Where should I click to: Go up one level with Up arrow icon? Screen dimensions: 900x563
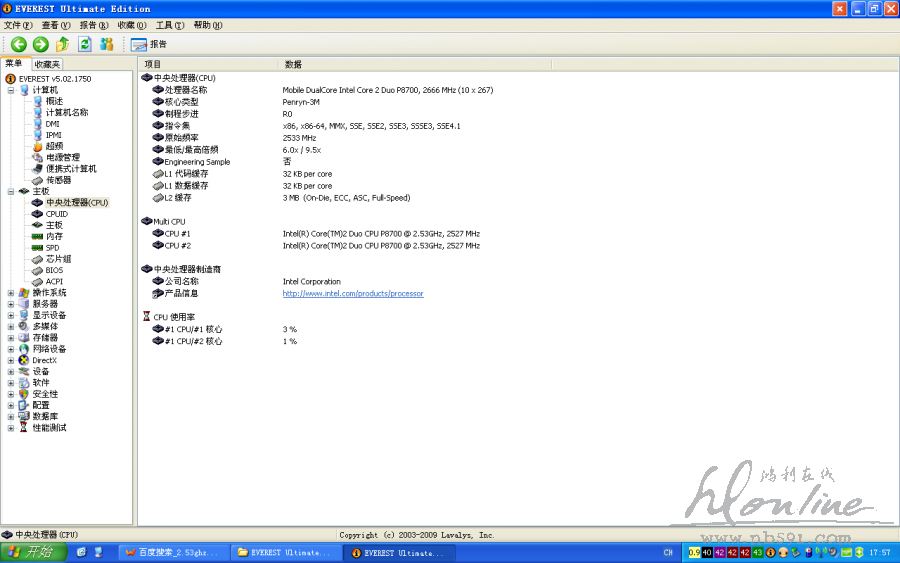[x=63, y=44]
